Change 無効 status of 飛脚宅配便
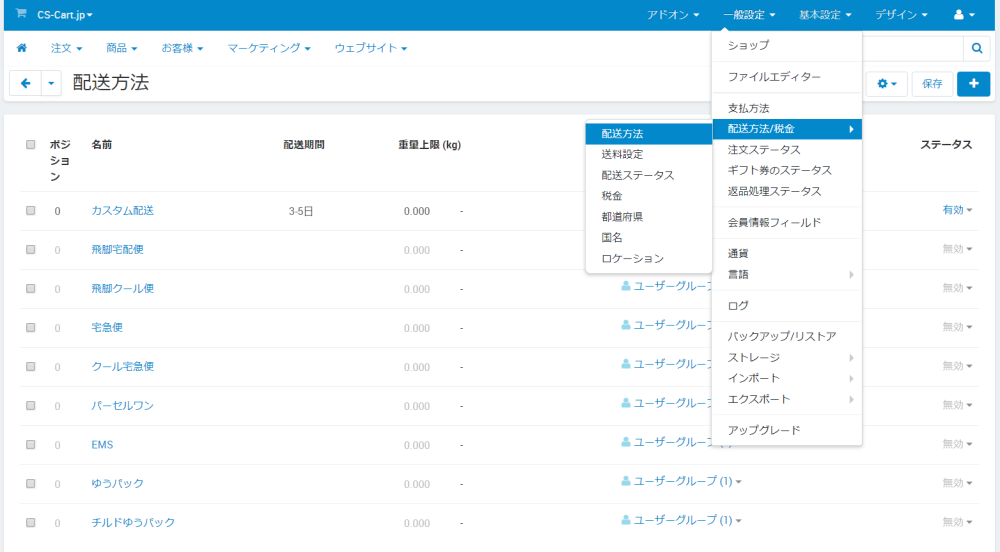The image size is (1000, 552). point(957,249)
